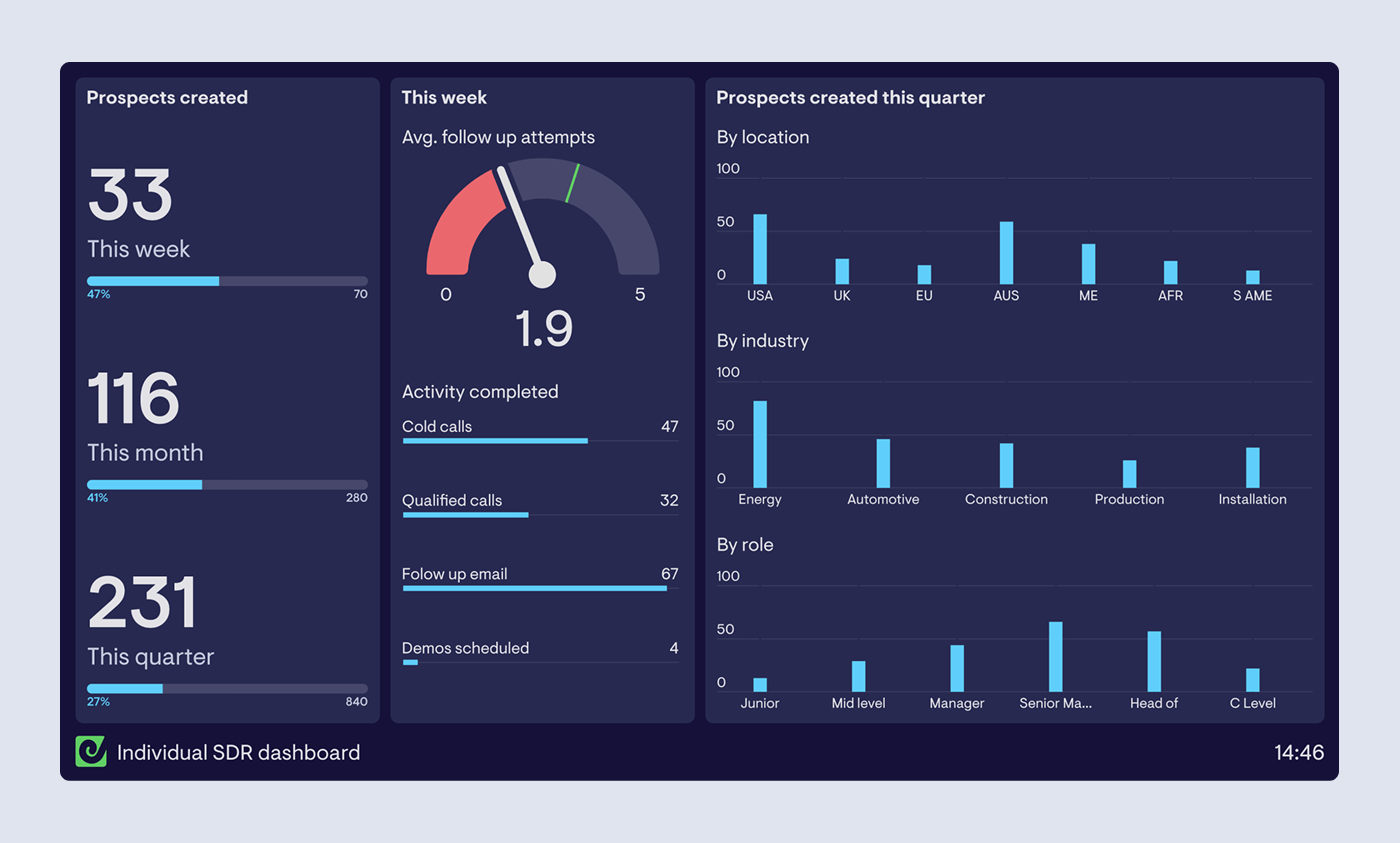The height and width of the screenshot is (843, 1400).
Task: Click the Folow up email label
Action: pos(455,574)
